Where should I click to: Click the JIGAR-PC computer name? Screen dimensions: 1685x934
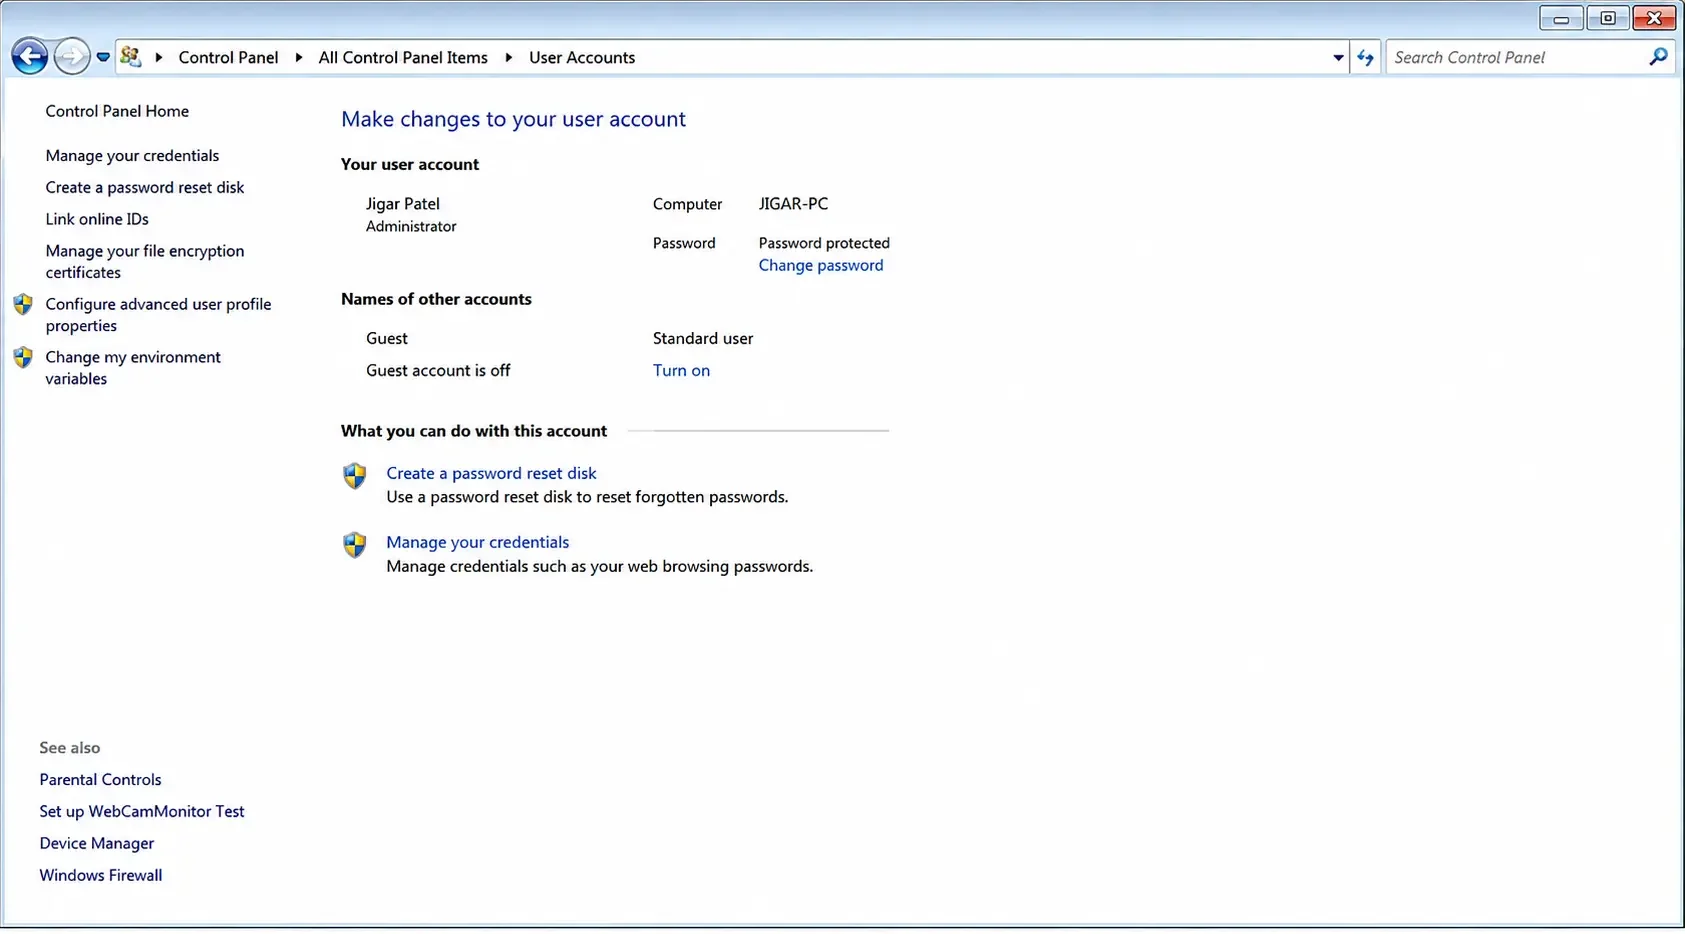[793, 204]
